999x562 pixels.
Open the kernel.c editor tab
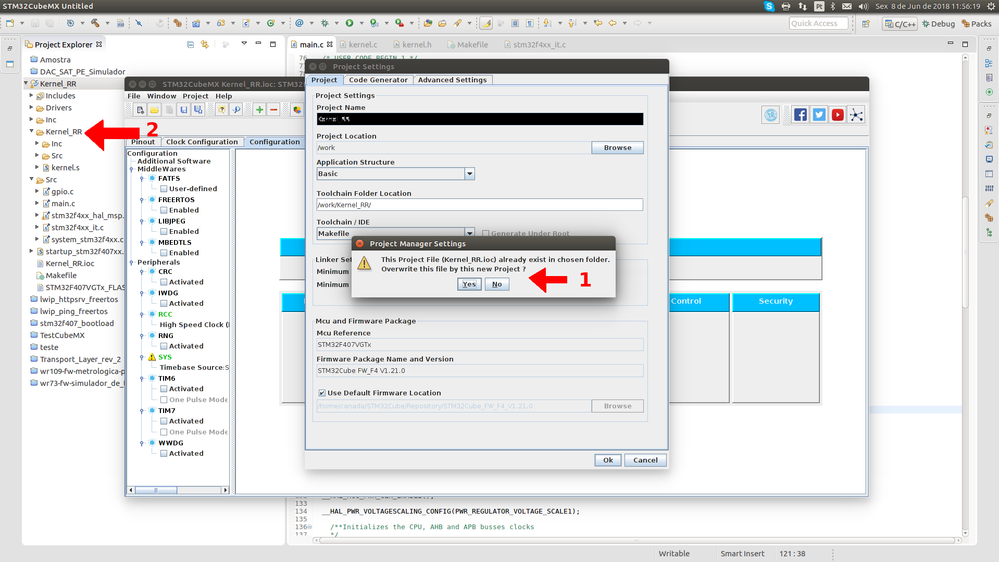[x=359, y=45]
